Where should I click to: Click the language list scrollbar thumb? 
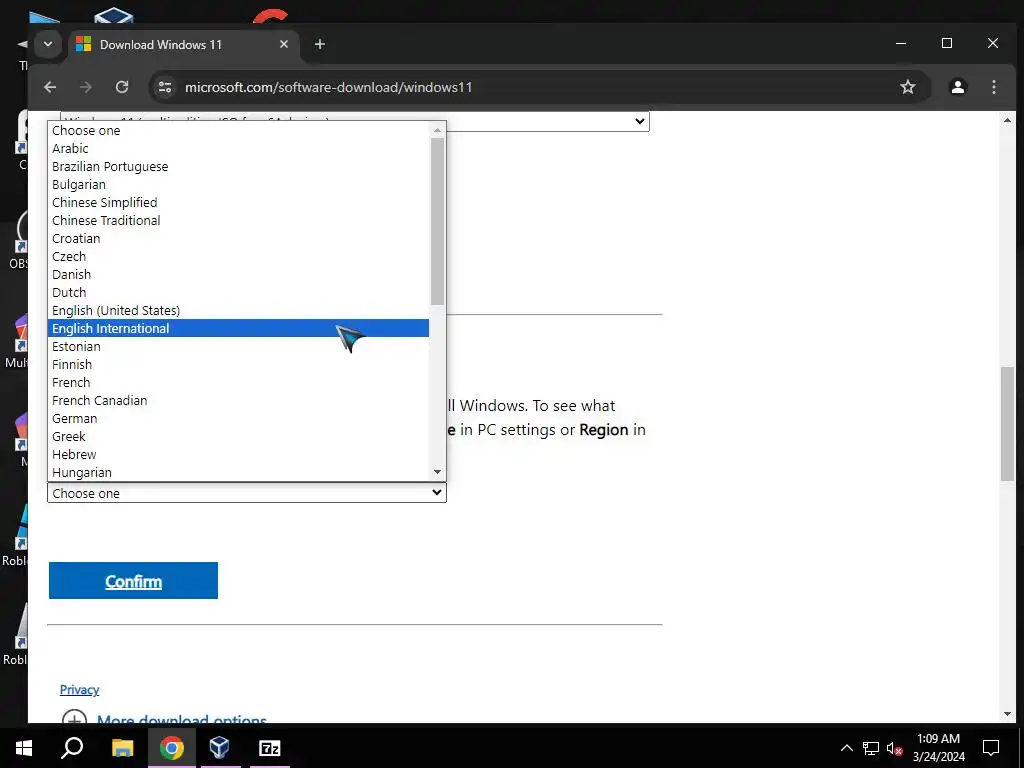click(x=437, y=221)
